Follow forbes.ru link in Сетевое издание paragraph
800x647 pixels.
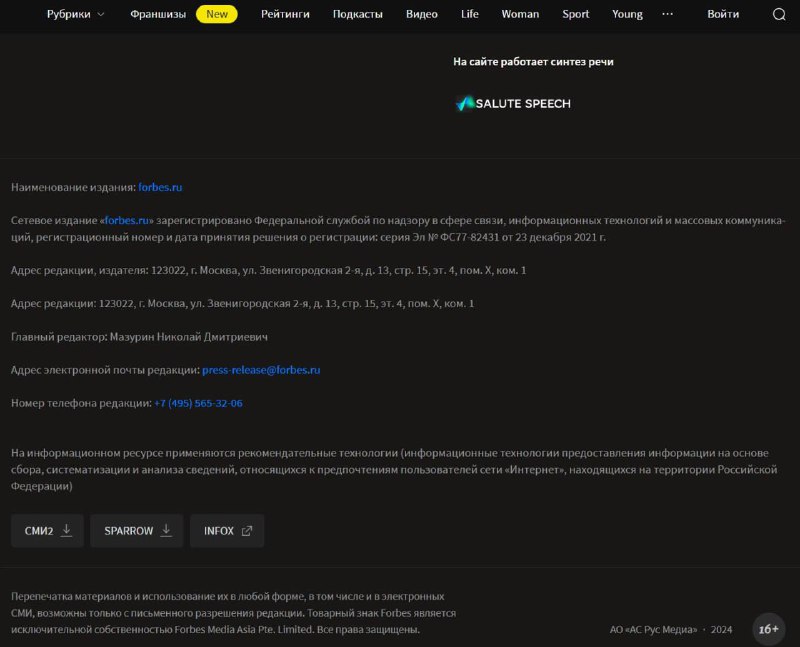127,220
